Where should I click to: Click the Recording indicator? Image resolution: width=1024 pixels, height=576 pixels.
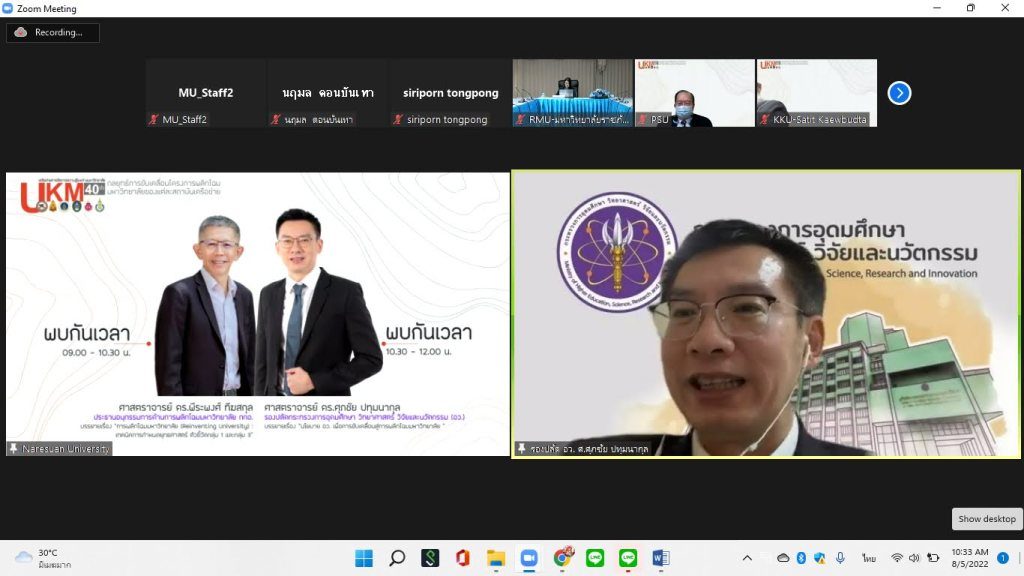[53, 32]
